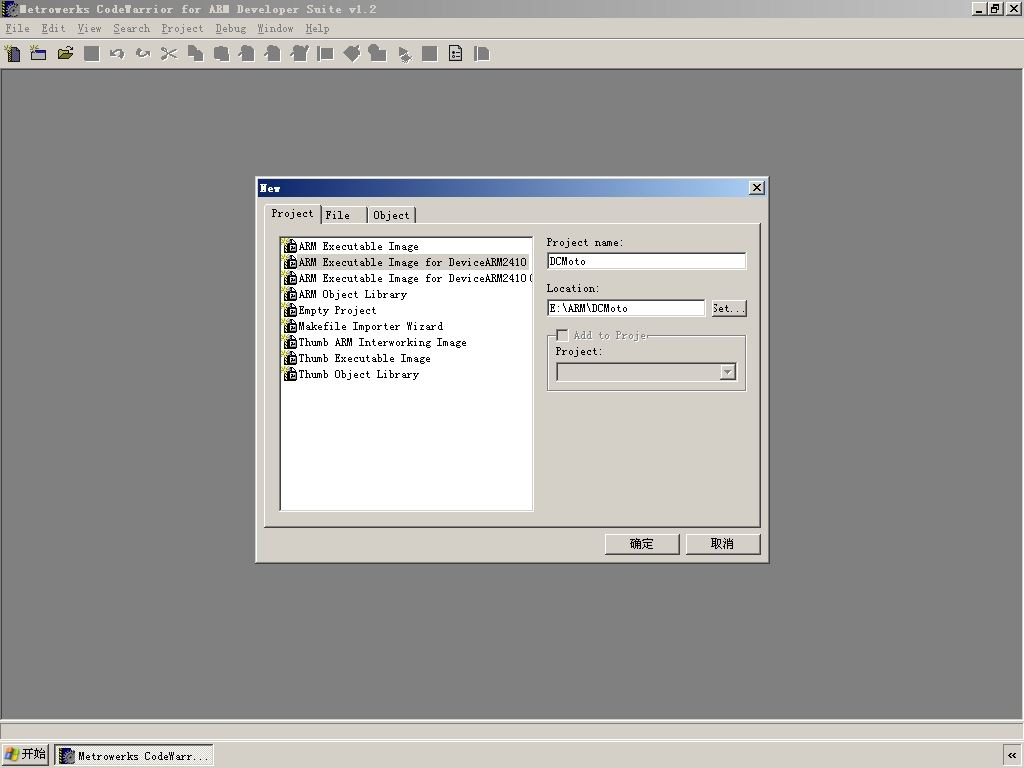The width and height of the screenshot is (1024, 768).
Task: Click the 开始 Start button
Action: click(25, 755)
